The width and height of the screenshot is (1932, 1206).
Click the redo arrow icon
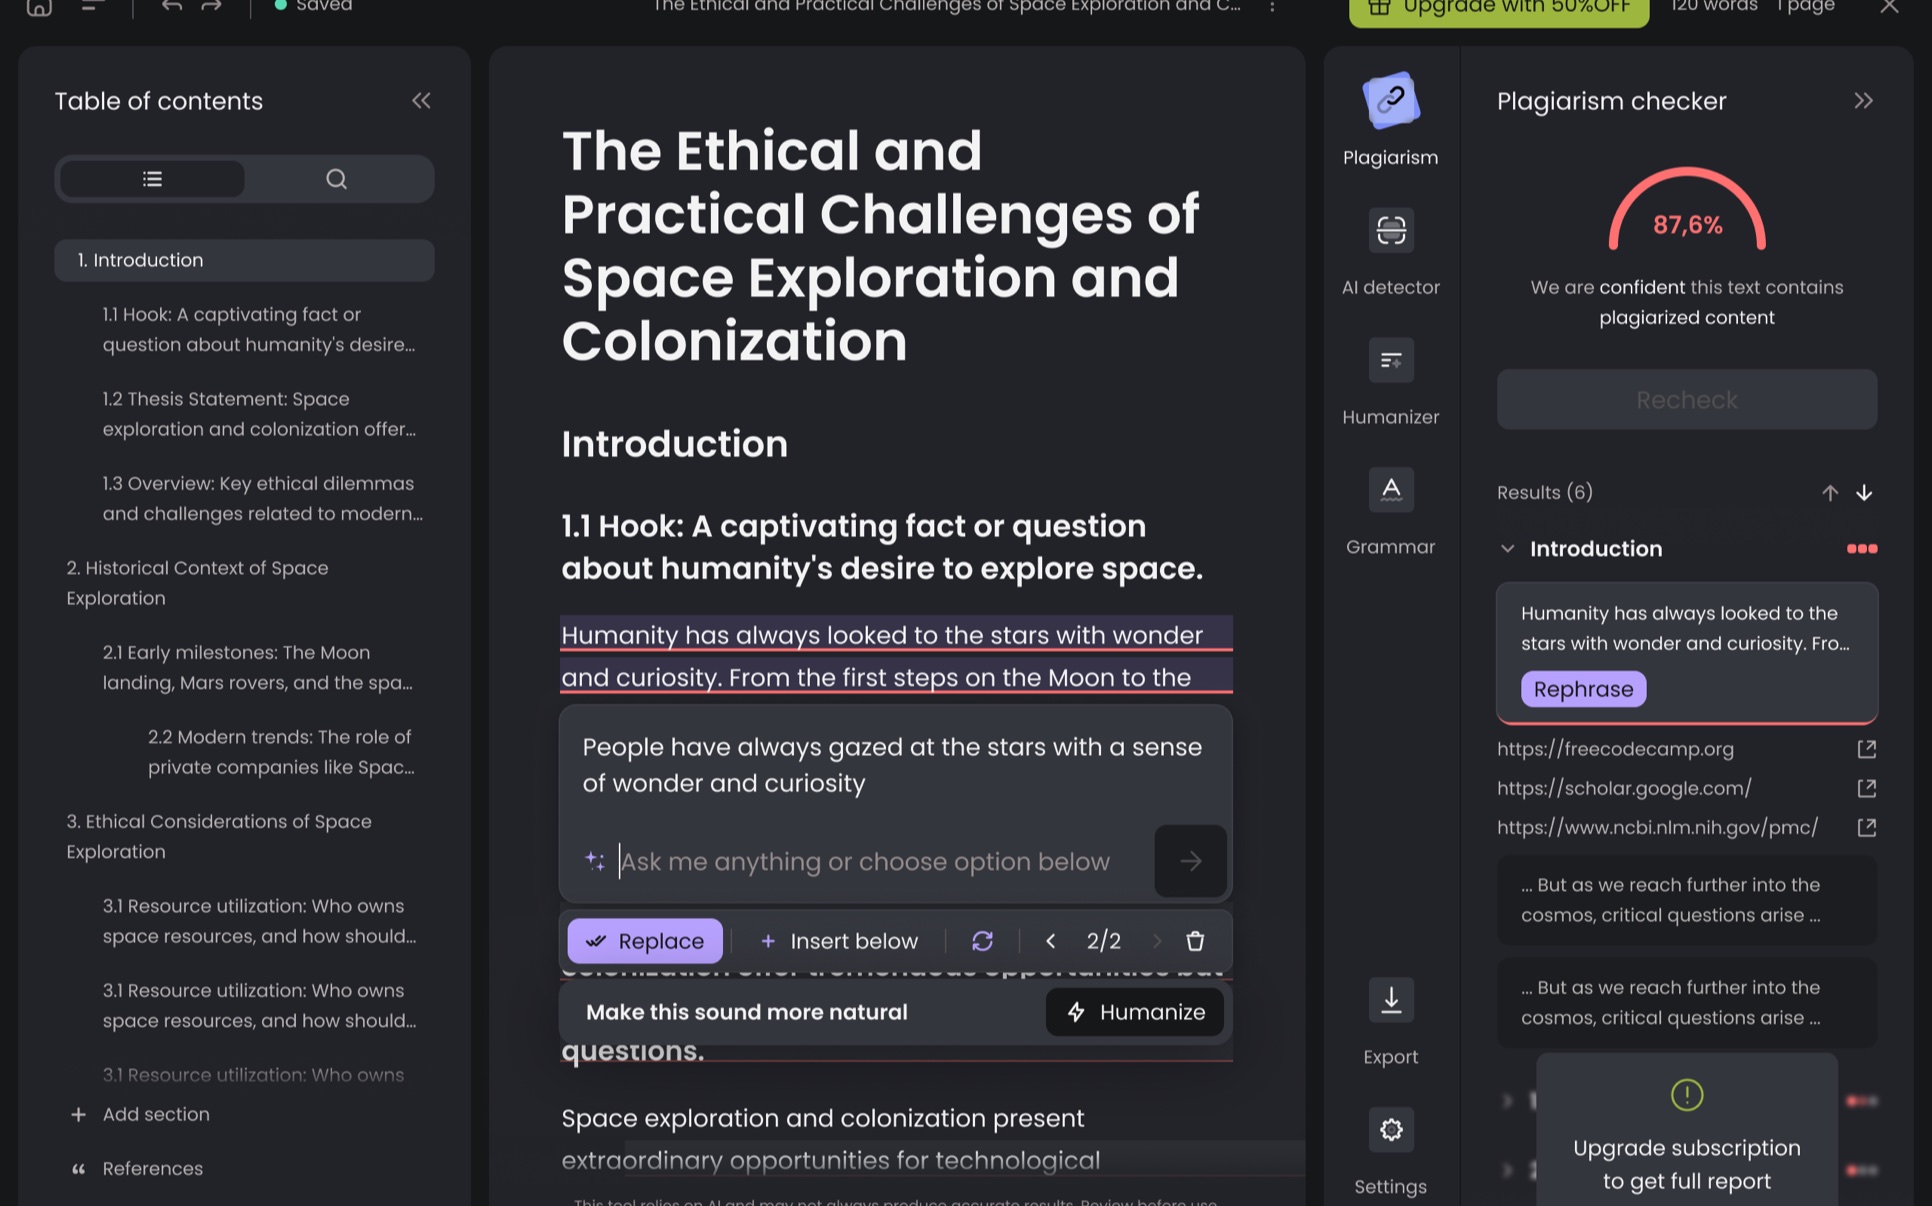(211, 7)
